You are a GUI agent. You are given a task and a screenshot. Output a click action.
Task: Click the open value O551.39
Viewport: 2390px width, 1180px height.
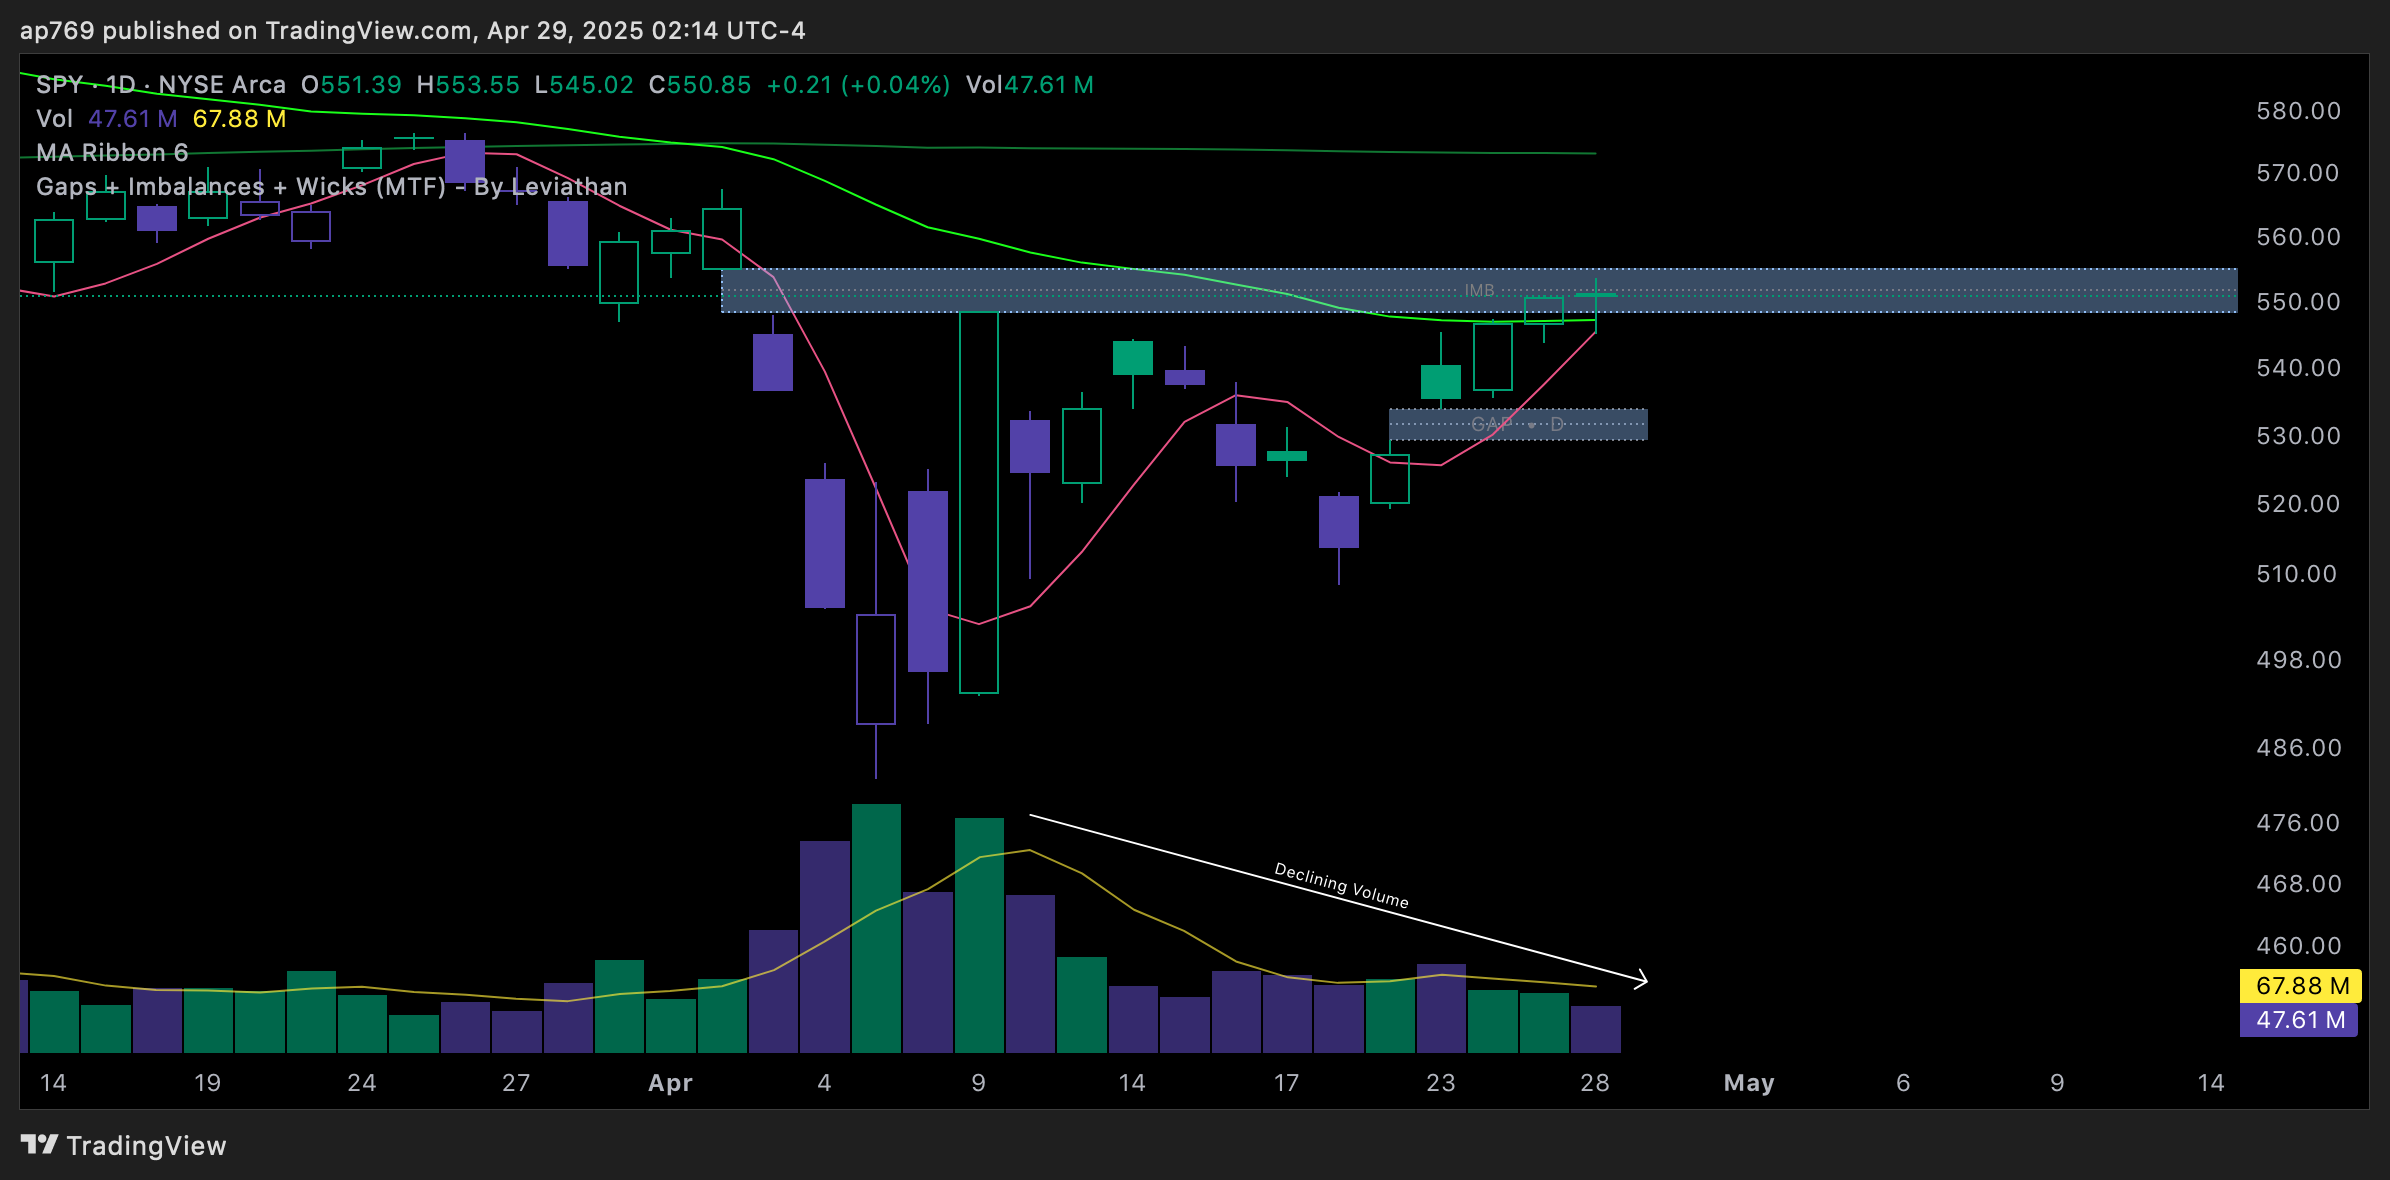[x=351, y=85]
